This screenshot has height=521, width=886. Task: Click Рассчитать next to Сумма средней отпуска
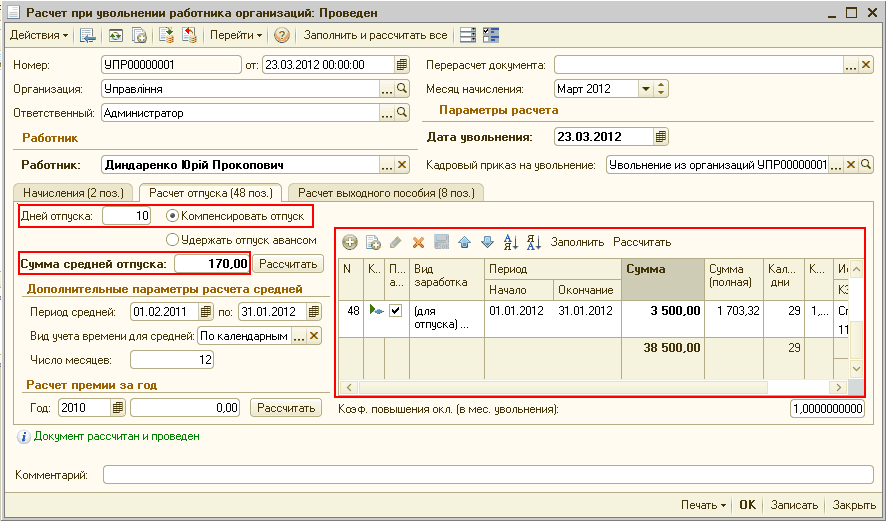[x=288, y=264]
